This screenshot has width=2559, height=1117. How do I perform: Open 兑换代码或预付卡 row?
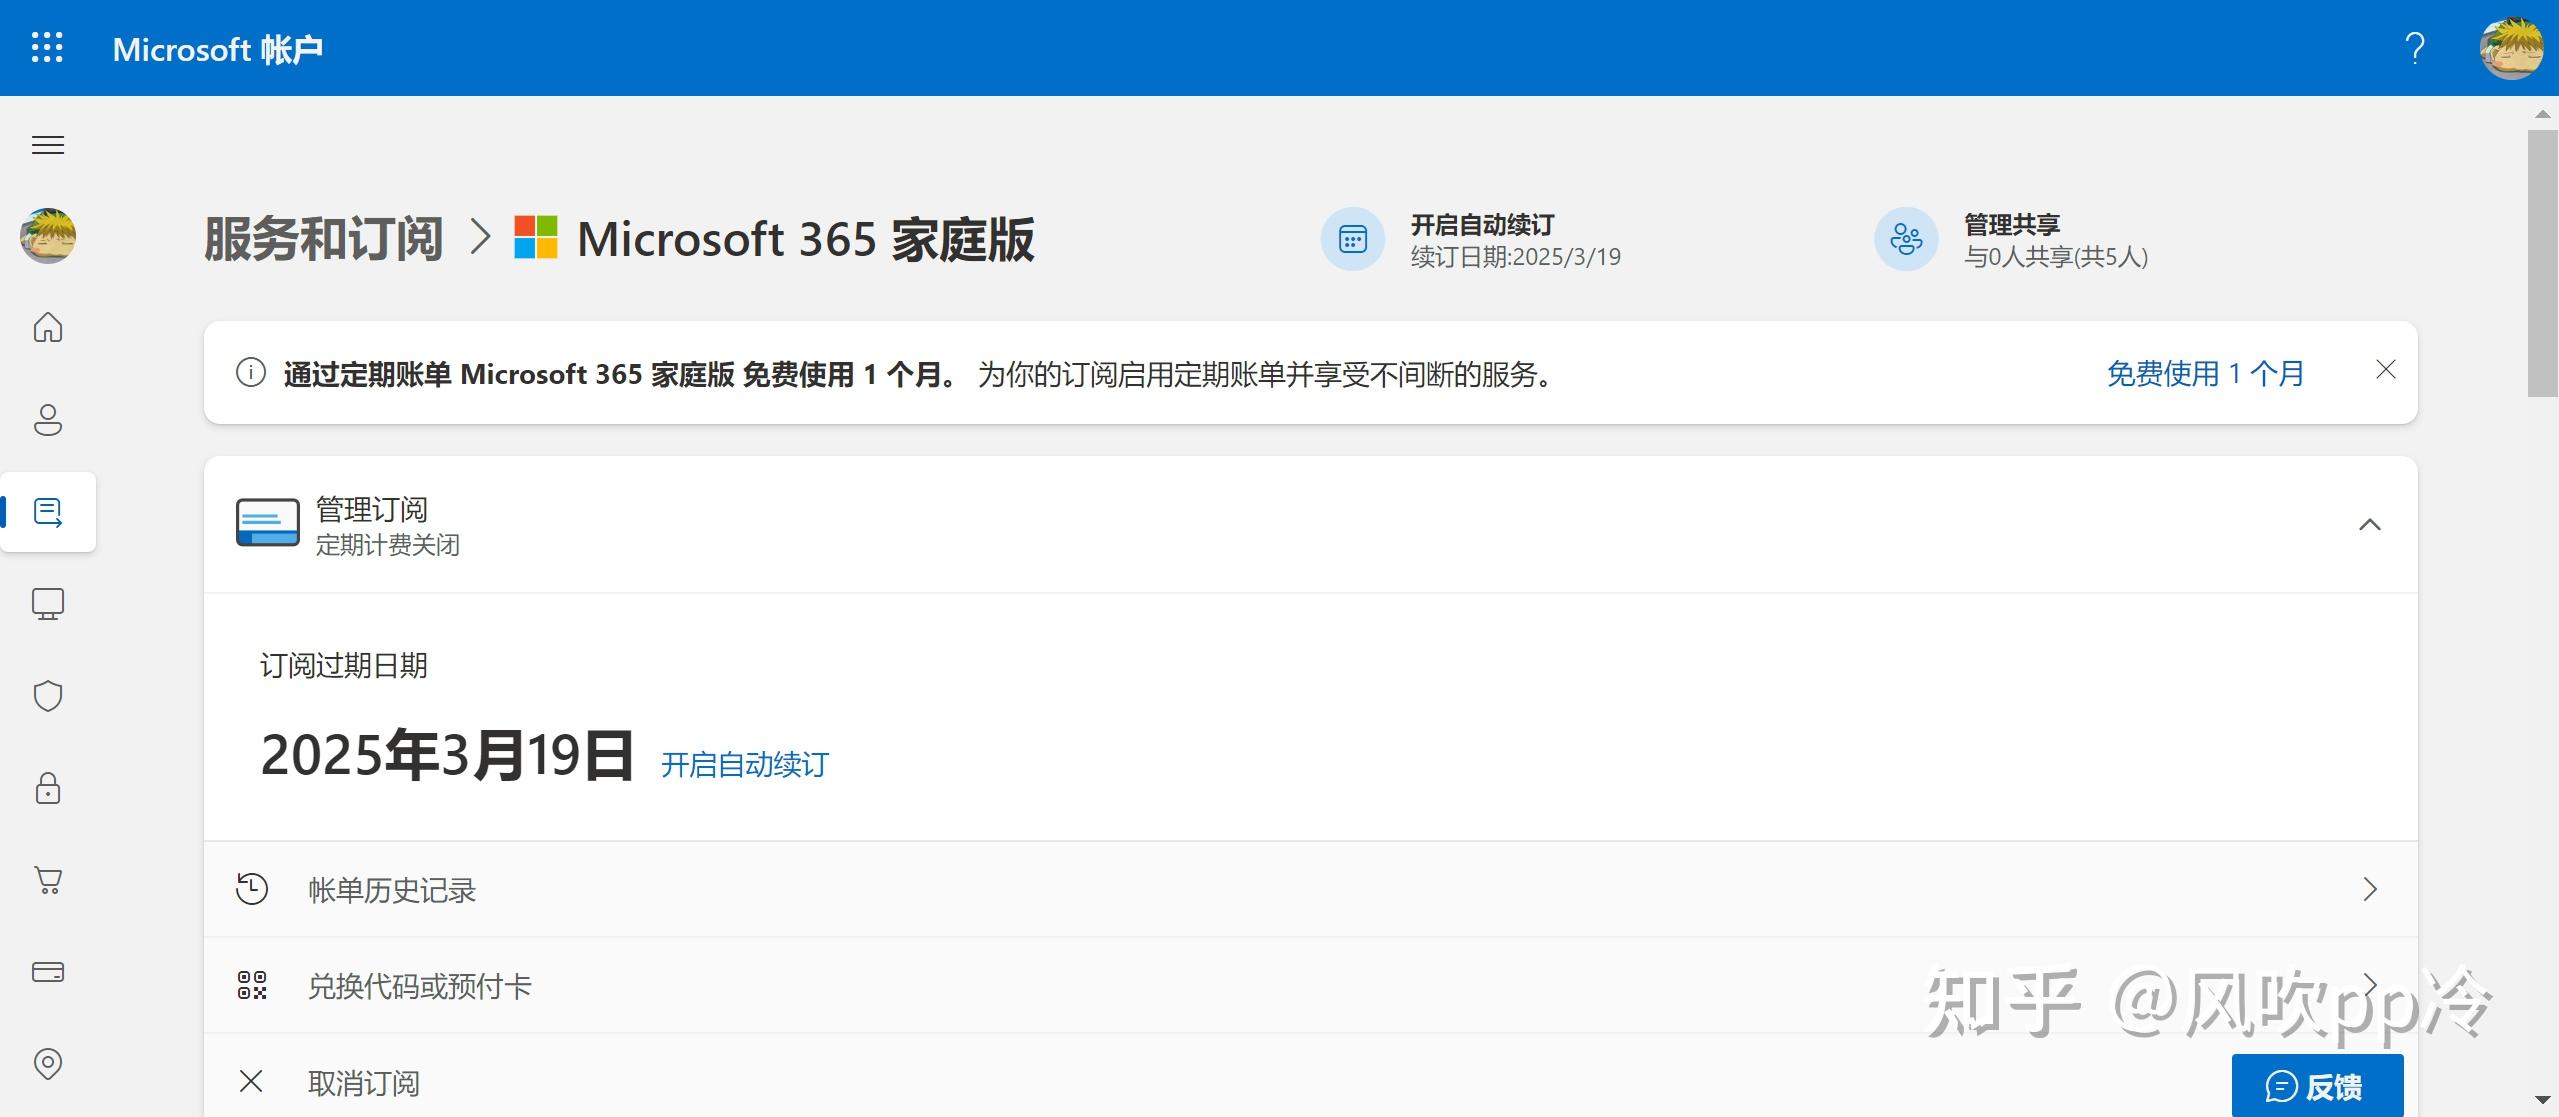[x=1310, y=986]
